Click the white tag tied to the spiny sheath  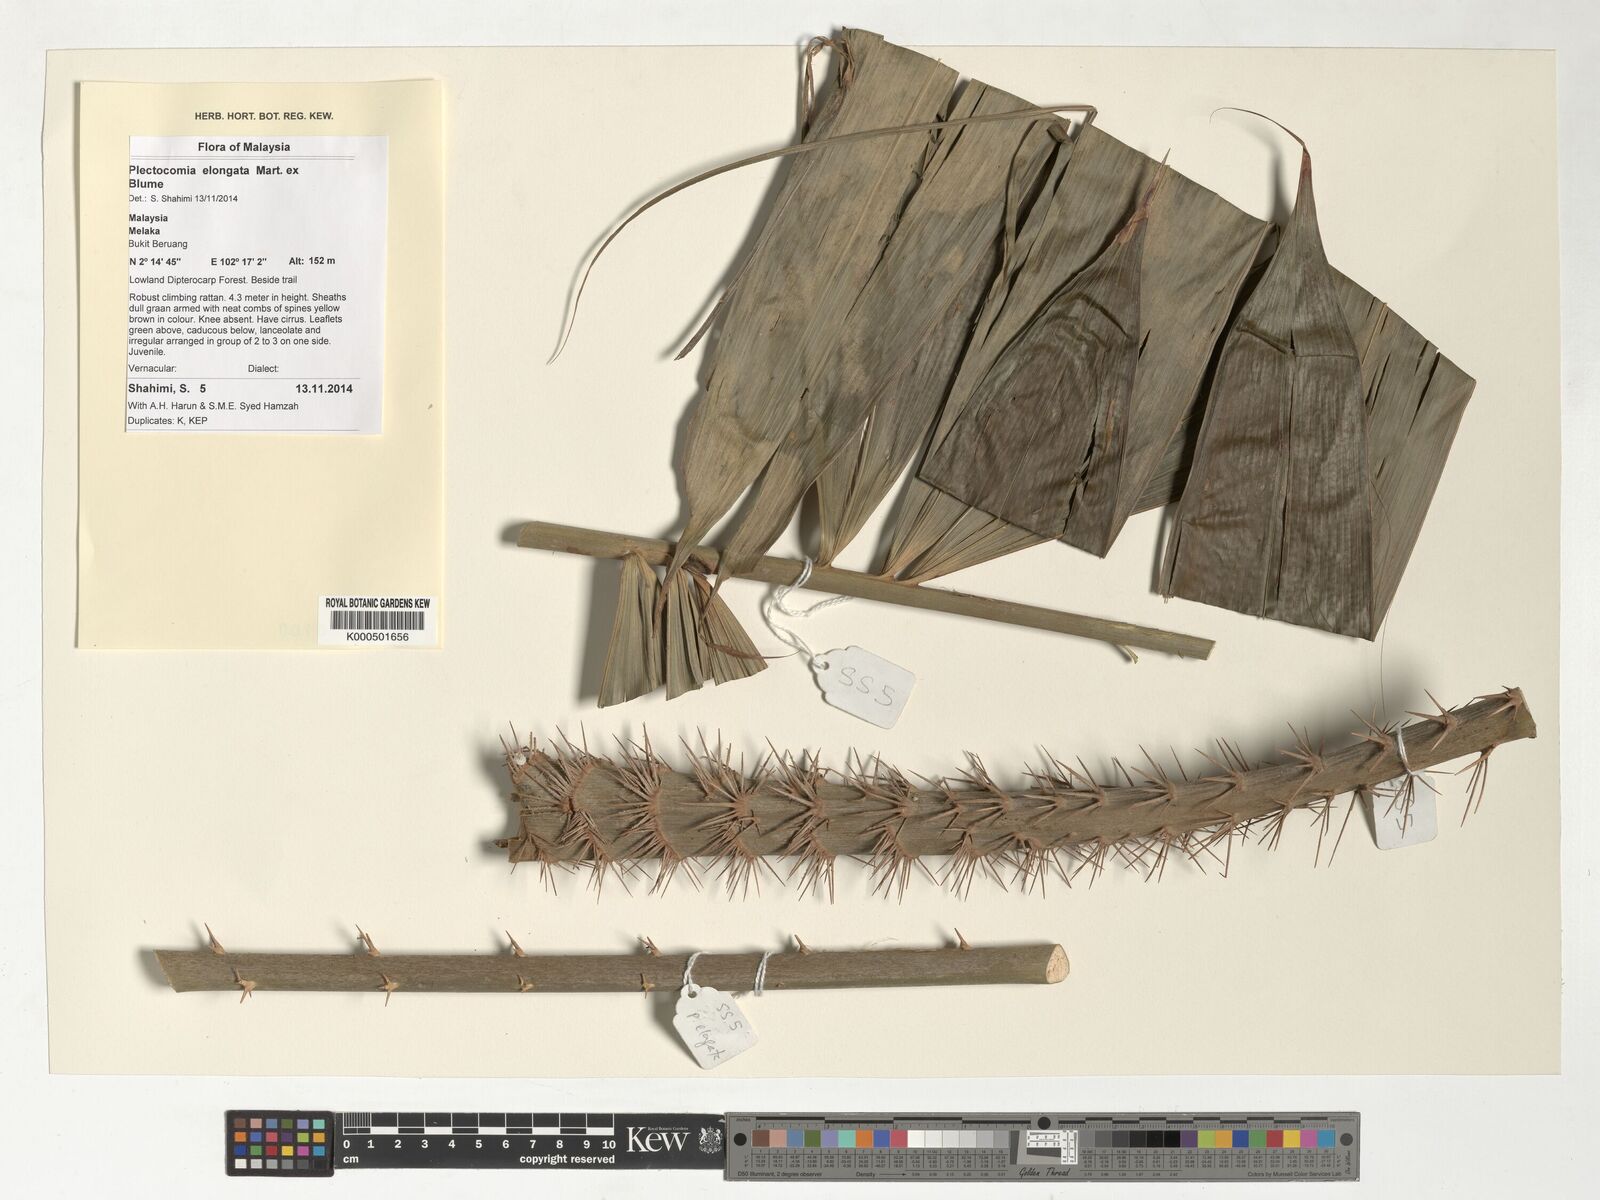1405,810
